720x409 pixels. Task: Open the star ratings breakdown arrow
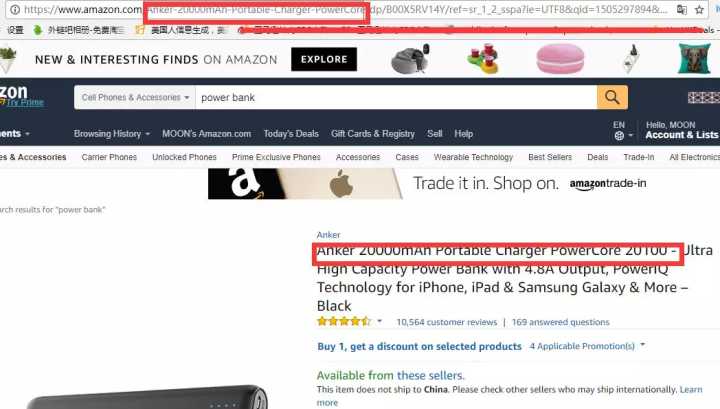(x=380, y=321)
